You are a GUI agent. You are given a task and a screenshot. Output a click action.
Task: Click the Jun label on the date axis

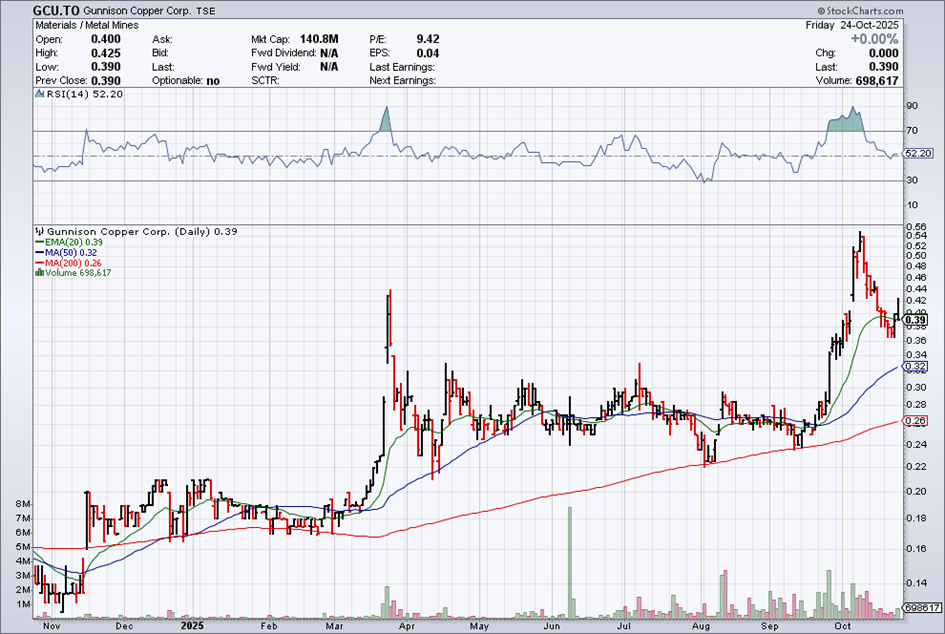(551, 626)
